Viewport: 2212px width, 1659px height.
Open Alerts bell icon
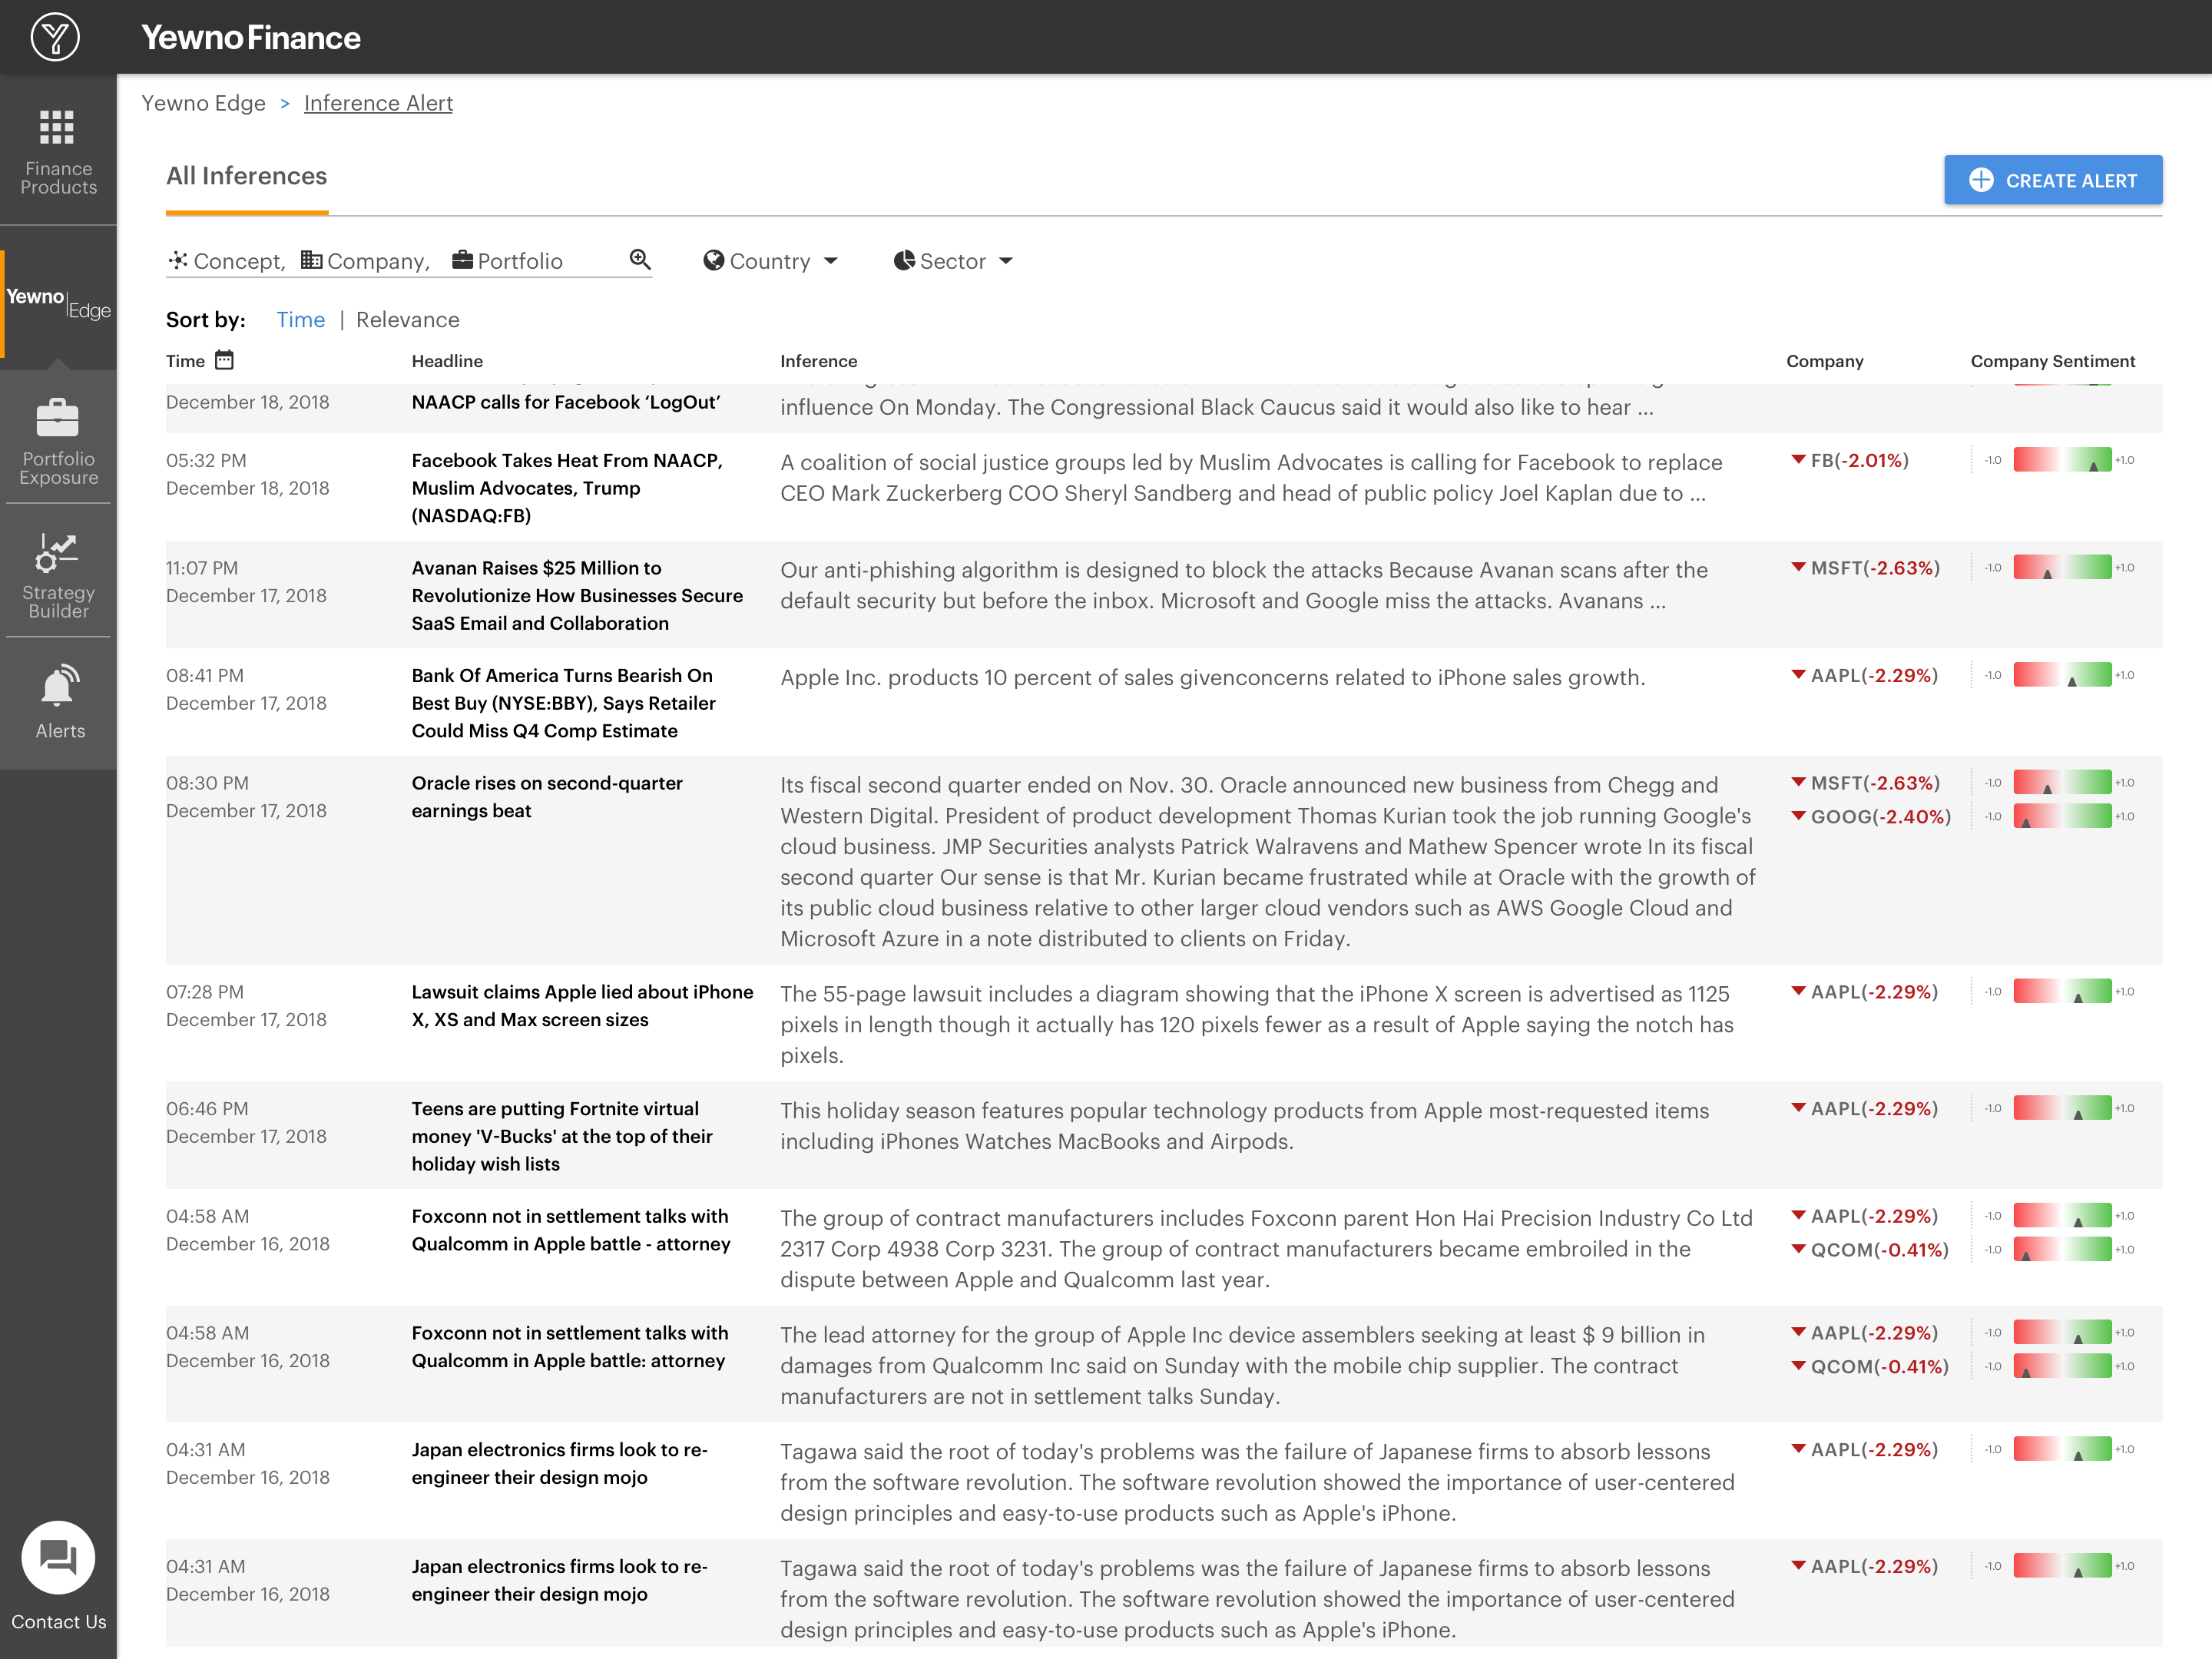coord(59,686)
